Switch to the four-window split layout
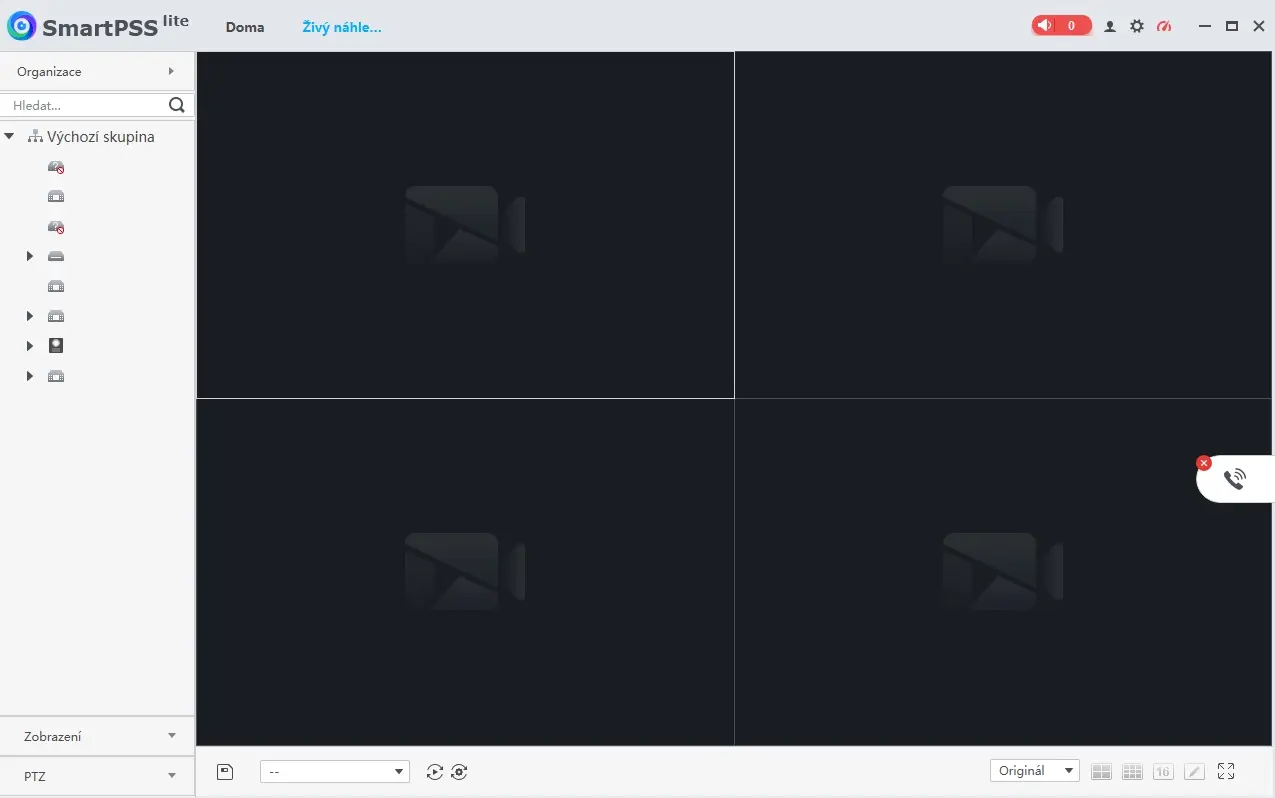The width and height of the screenshot is (1275, 798). pyautogui.click(x=1101, y=772)
